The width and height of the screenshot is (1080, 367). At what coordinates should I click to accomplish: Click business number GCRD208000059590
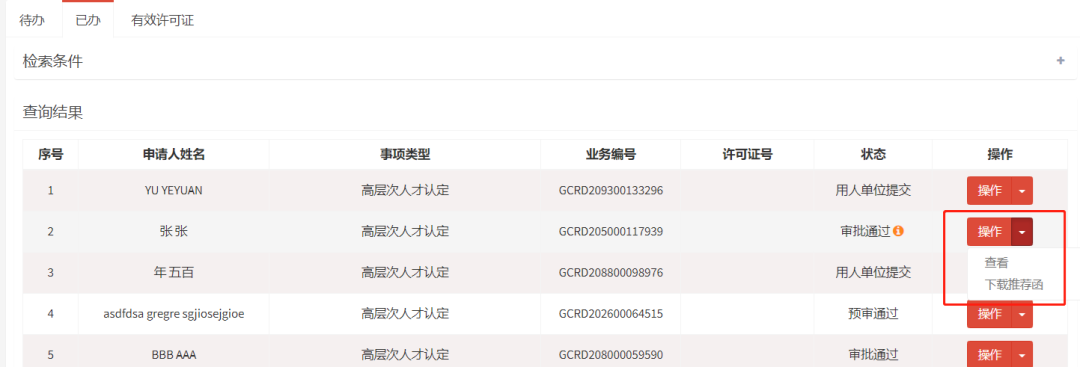[x=611, y=355]
